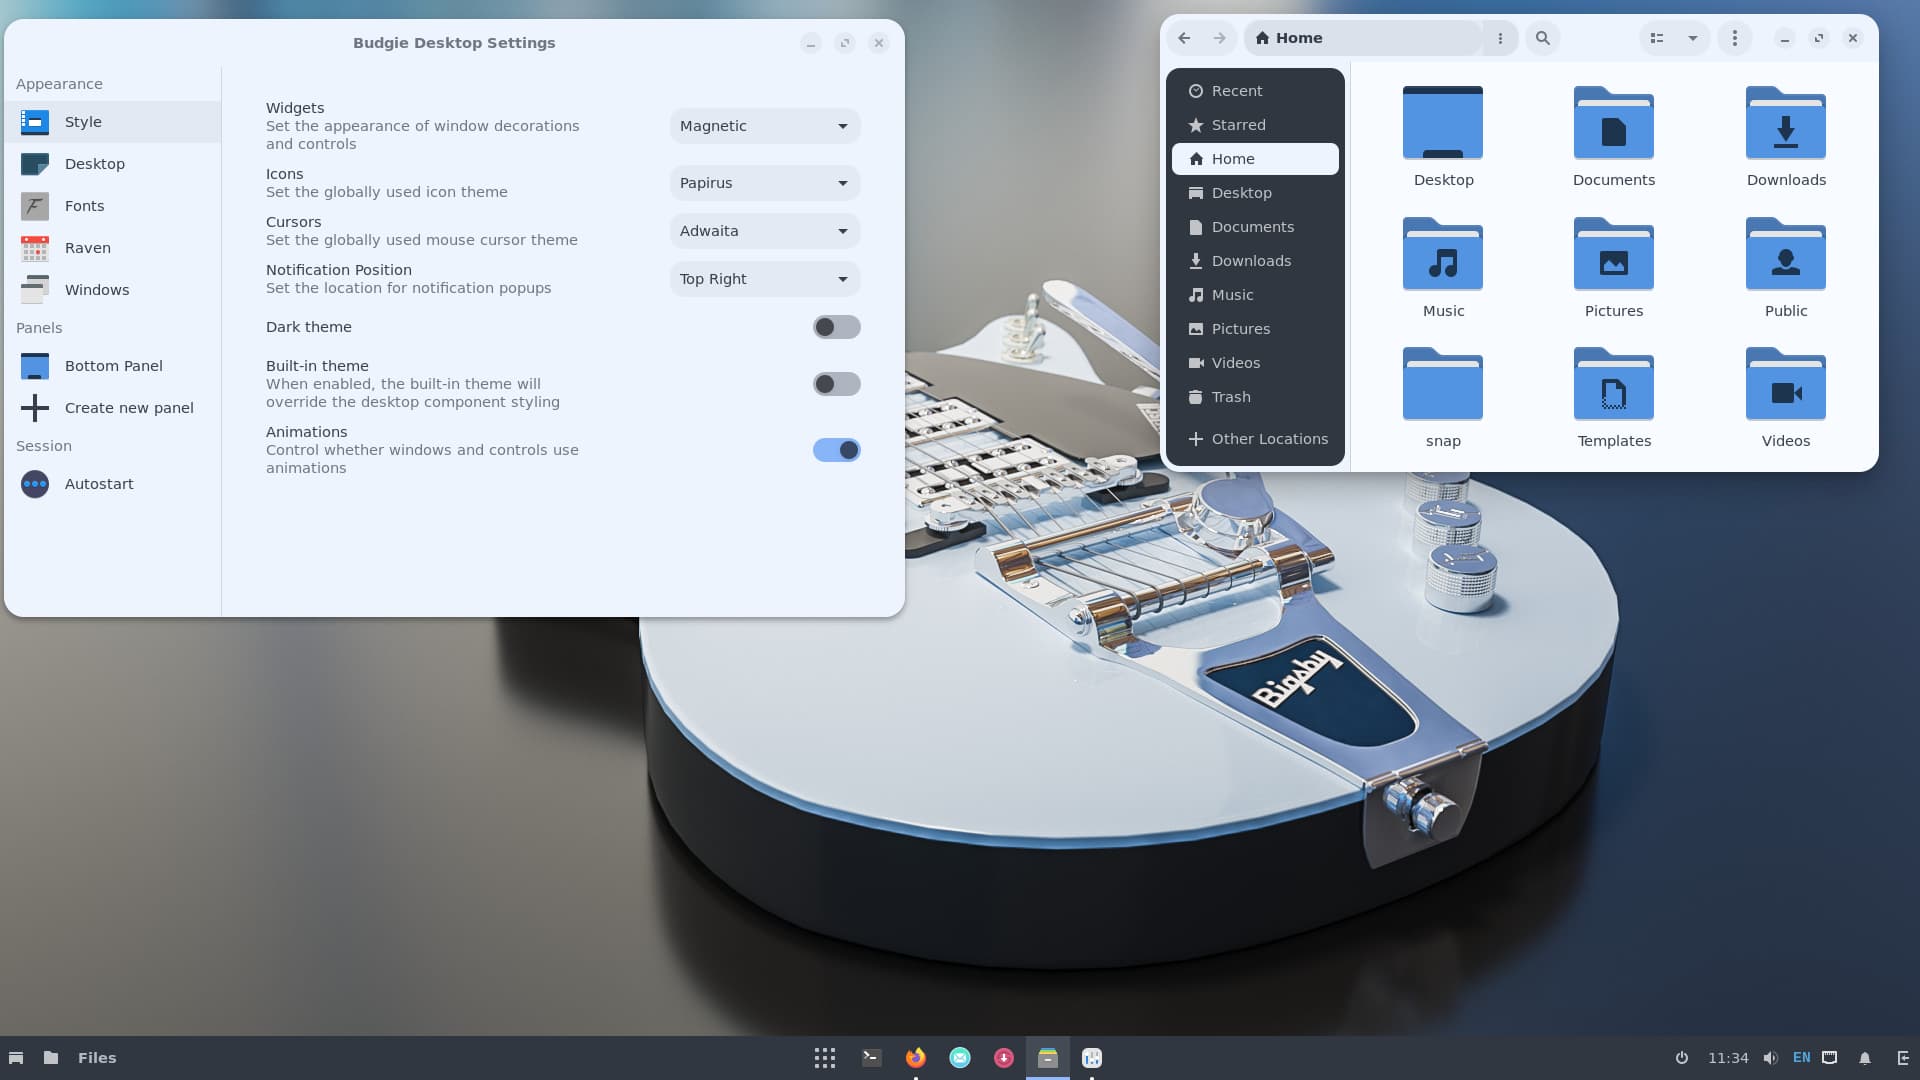Viewport: 1920px width, 1080px height.
Task: Expand the Icons Papirus dropdown
Action: (764, 183)
